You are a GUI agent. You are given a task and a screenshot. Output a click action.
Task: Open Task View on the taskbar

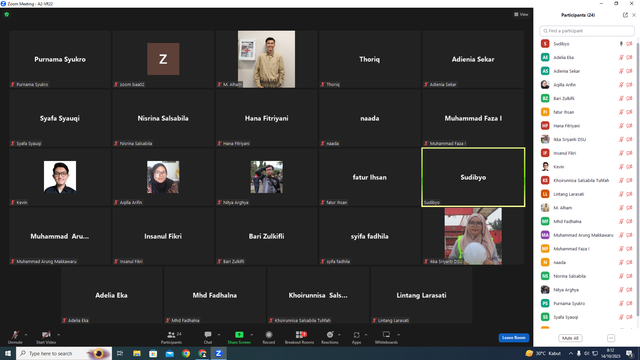[120, 353]
